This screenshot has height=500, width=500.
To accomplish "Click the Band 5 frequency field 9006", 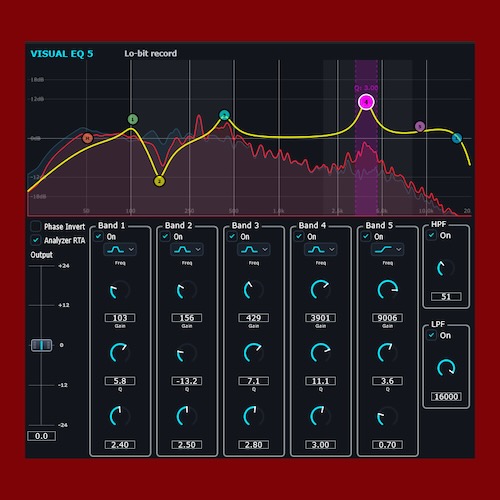I will point(387,318).
